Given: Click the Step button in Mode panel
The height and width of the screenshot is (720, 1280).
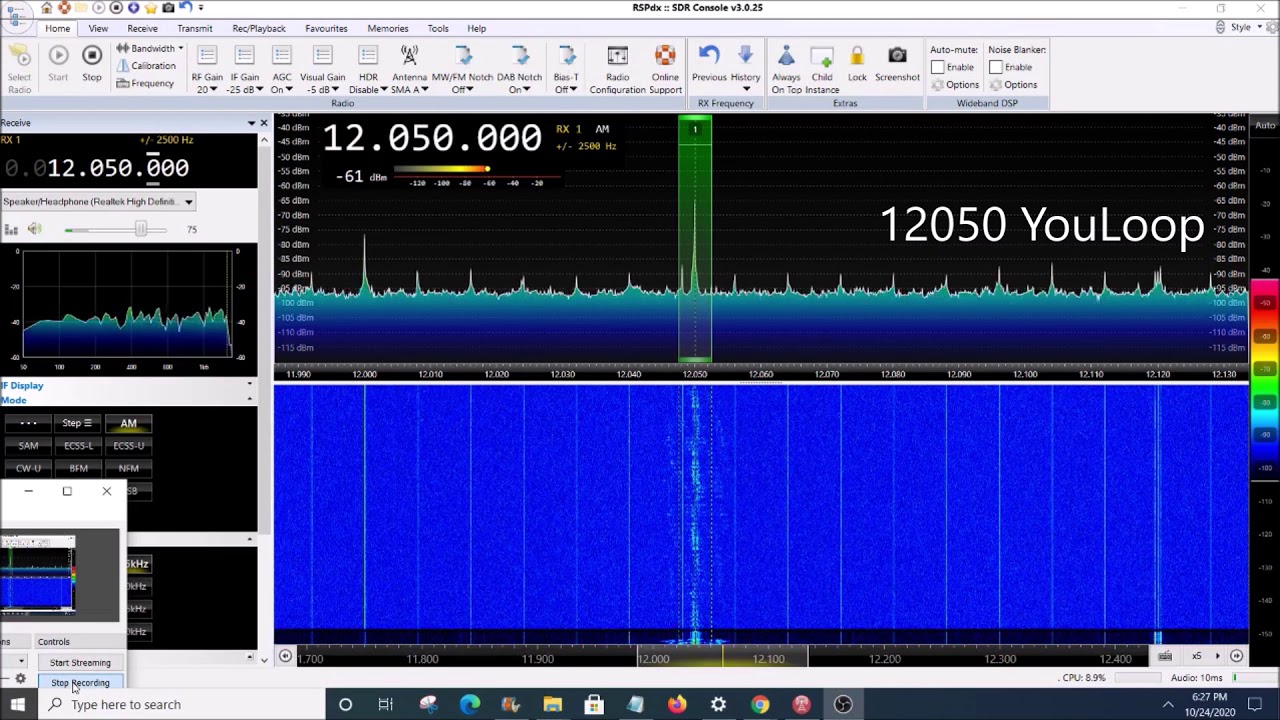Looking at the screenshot, I should 77,424.
